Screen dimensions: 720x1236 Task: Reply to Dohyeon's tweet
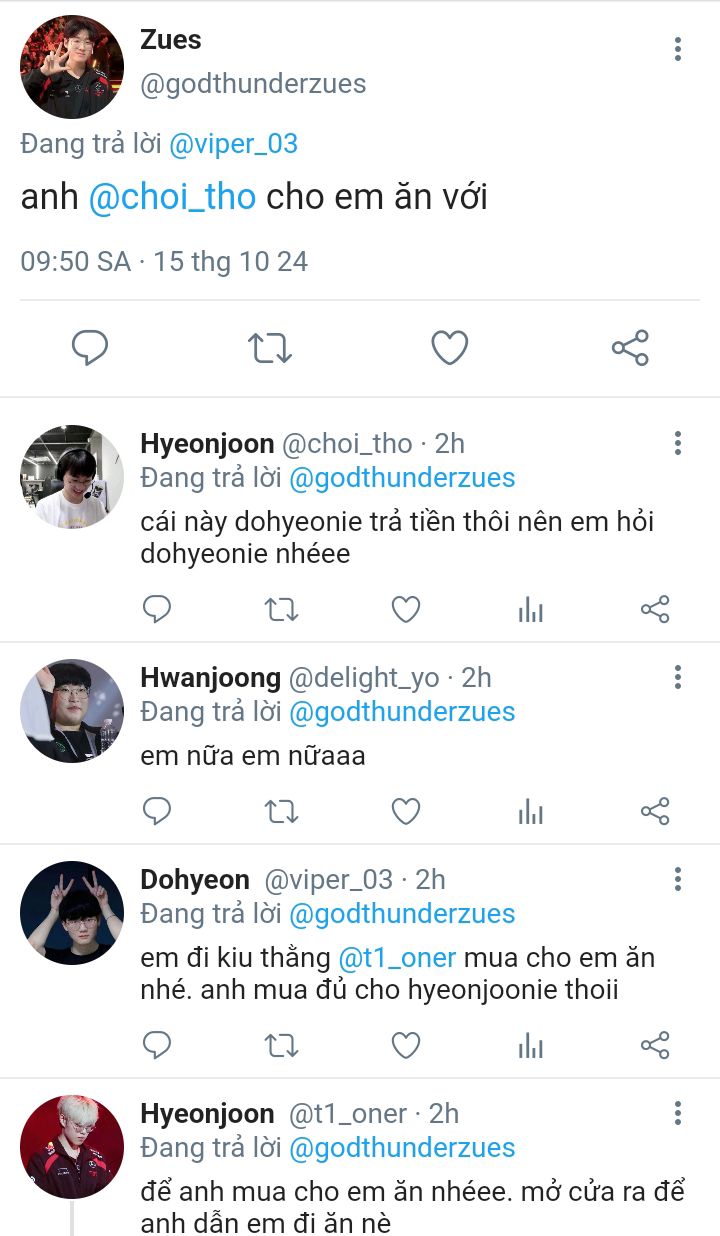157,1046
